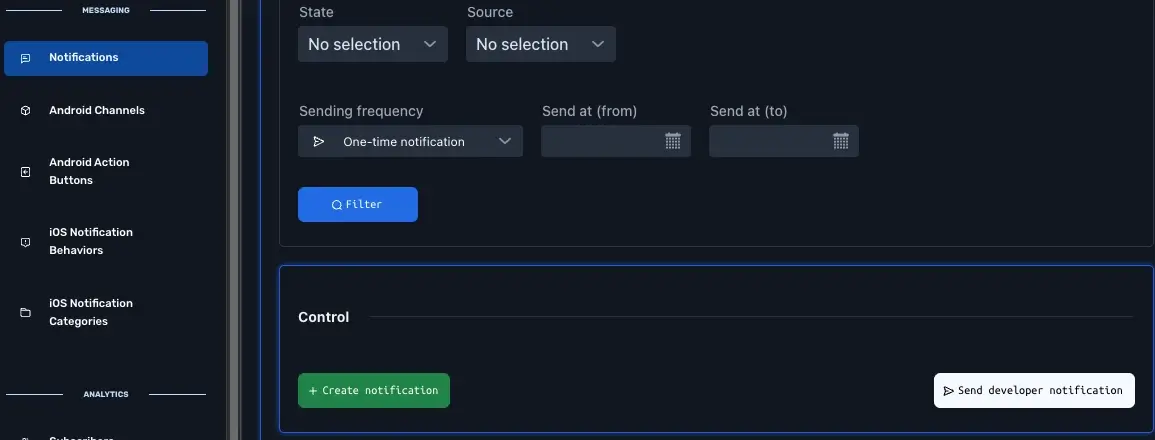Open calendar picker for Send at (to)
The width and height of the screenshot is (1155, 440).
[840, 141]
